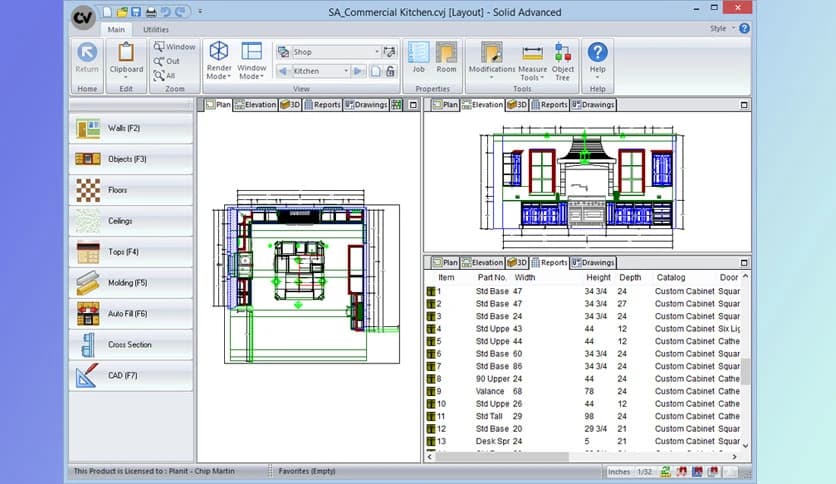Click the Width column header
This screenshot has width=836, height=484.
(x=525, y=277)
